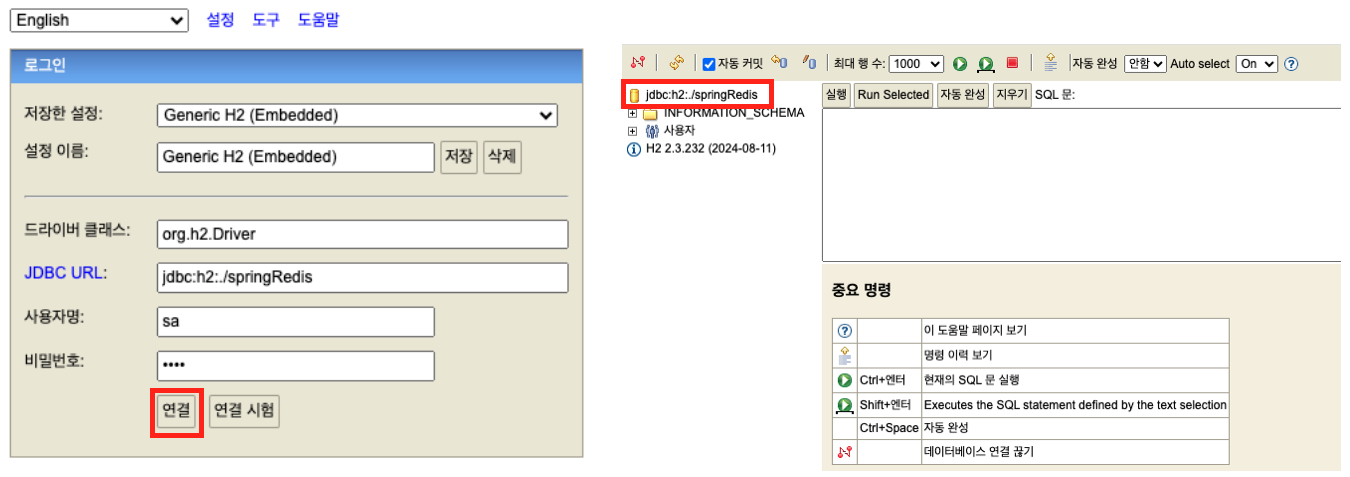Click the 자동 완성 button above editor

pos(962,94)
